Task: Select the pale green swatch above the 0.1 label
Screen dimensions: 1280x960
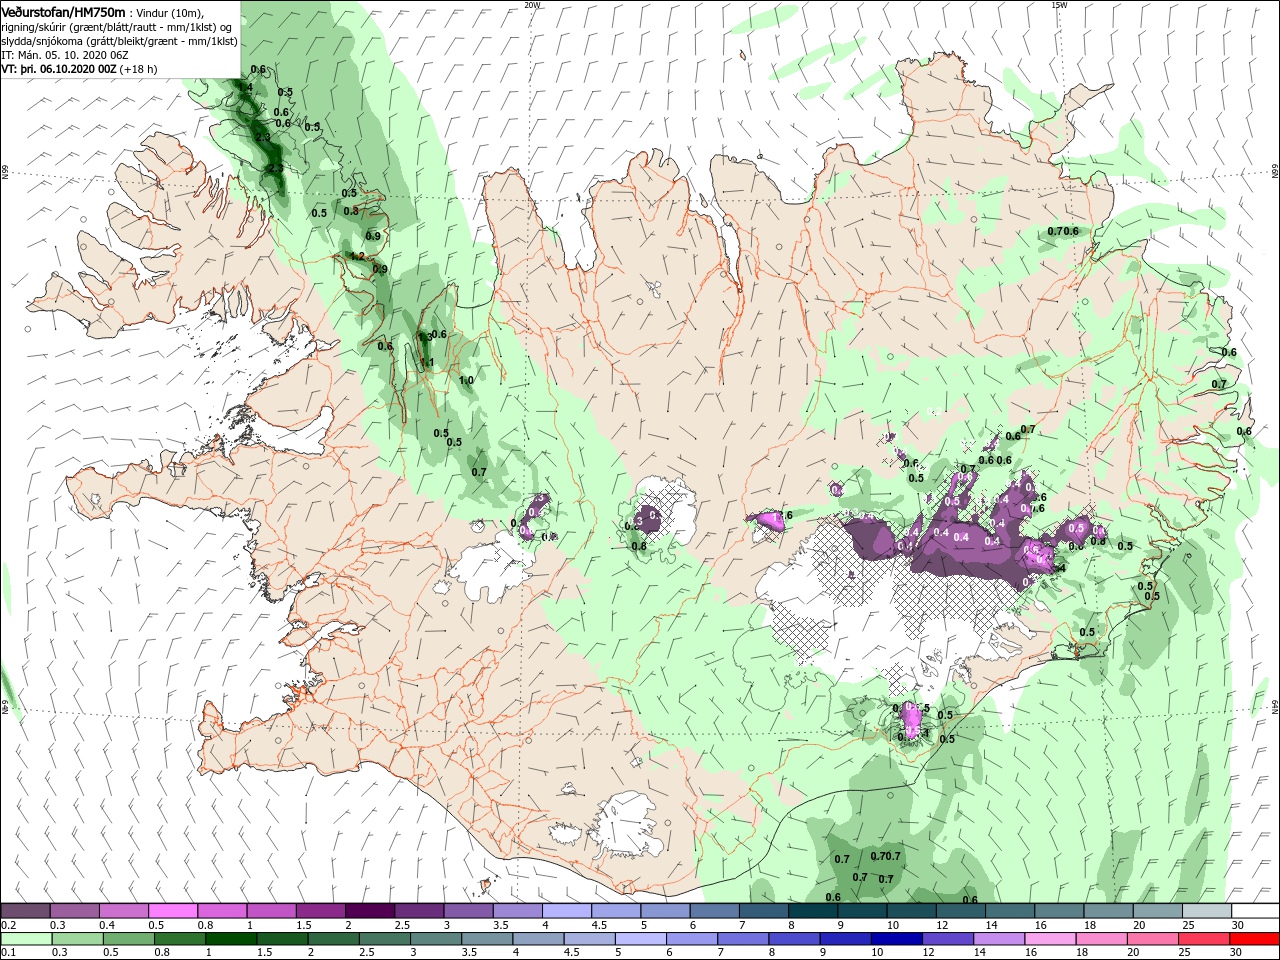Action: (25, 939)
